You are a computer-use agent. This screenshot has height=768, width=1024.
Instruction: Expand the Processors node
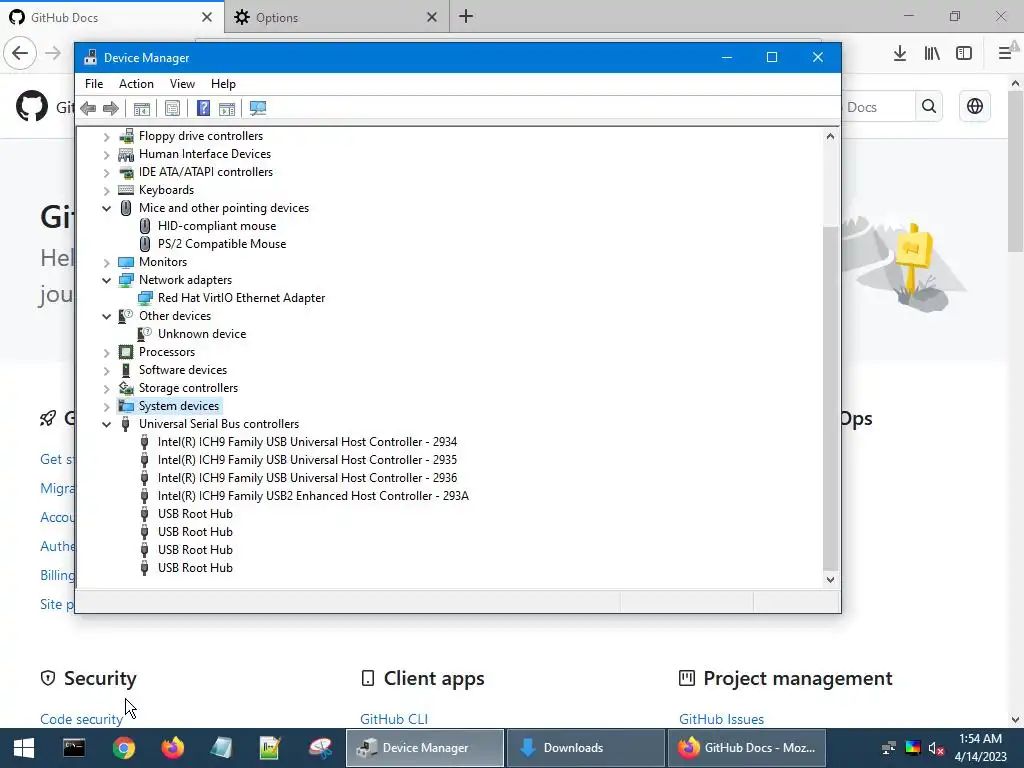click(x=106, y=353)
